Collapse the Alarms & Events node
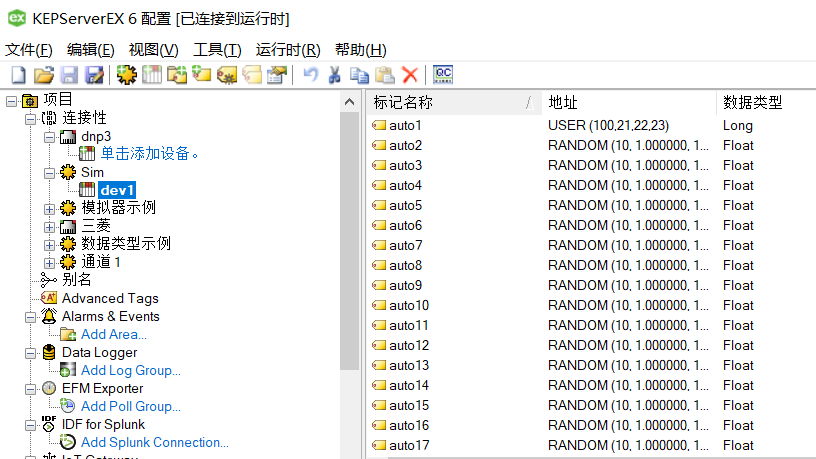 30,317
